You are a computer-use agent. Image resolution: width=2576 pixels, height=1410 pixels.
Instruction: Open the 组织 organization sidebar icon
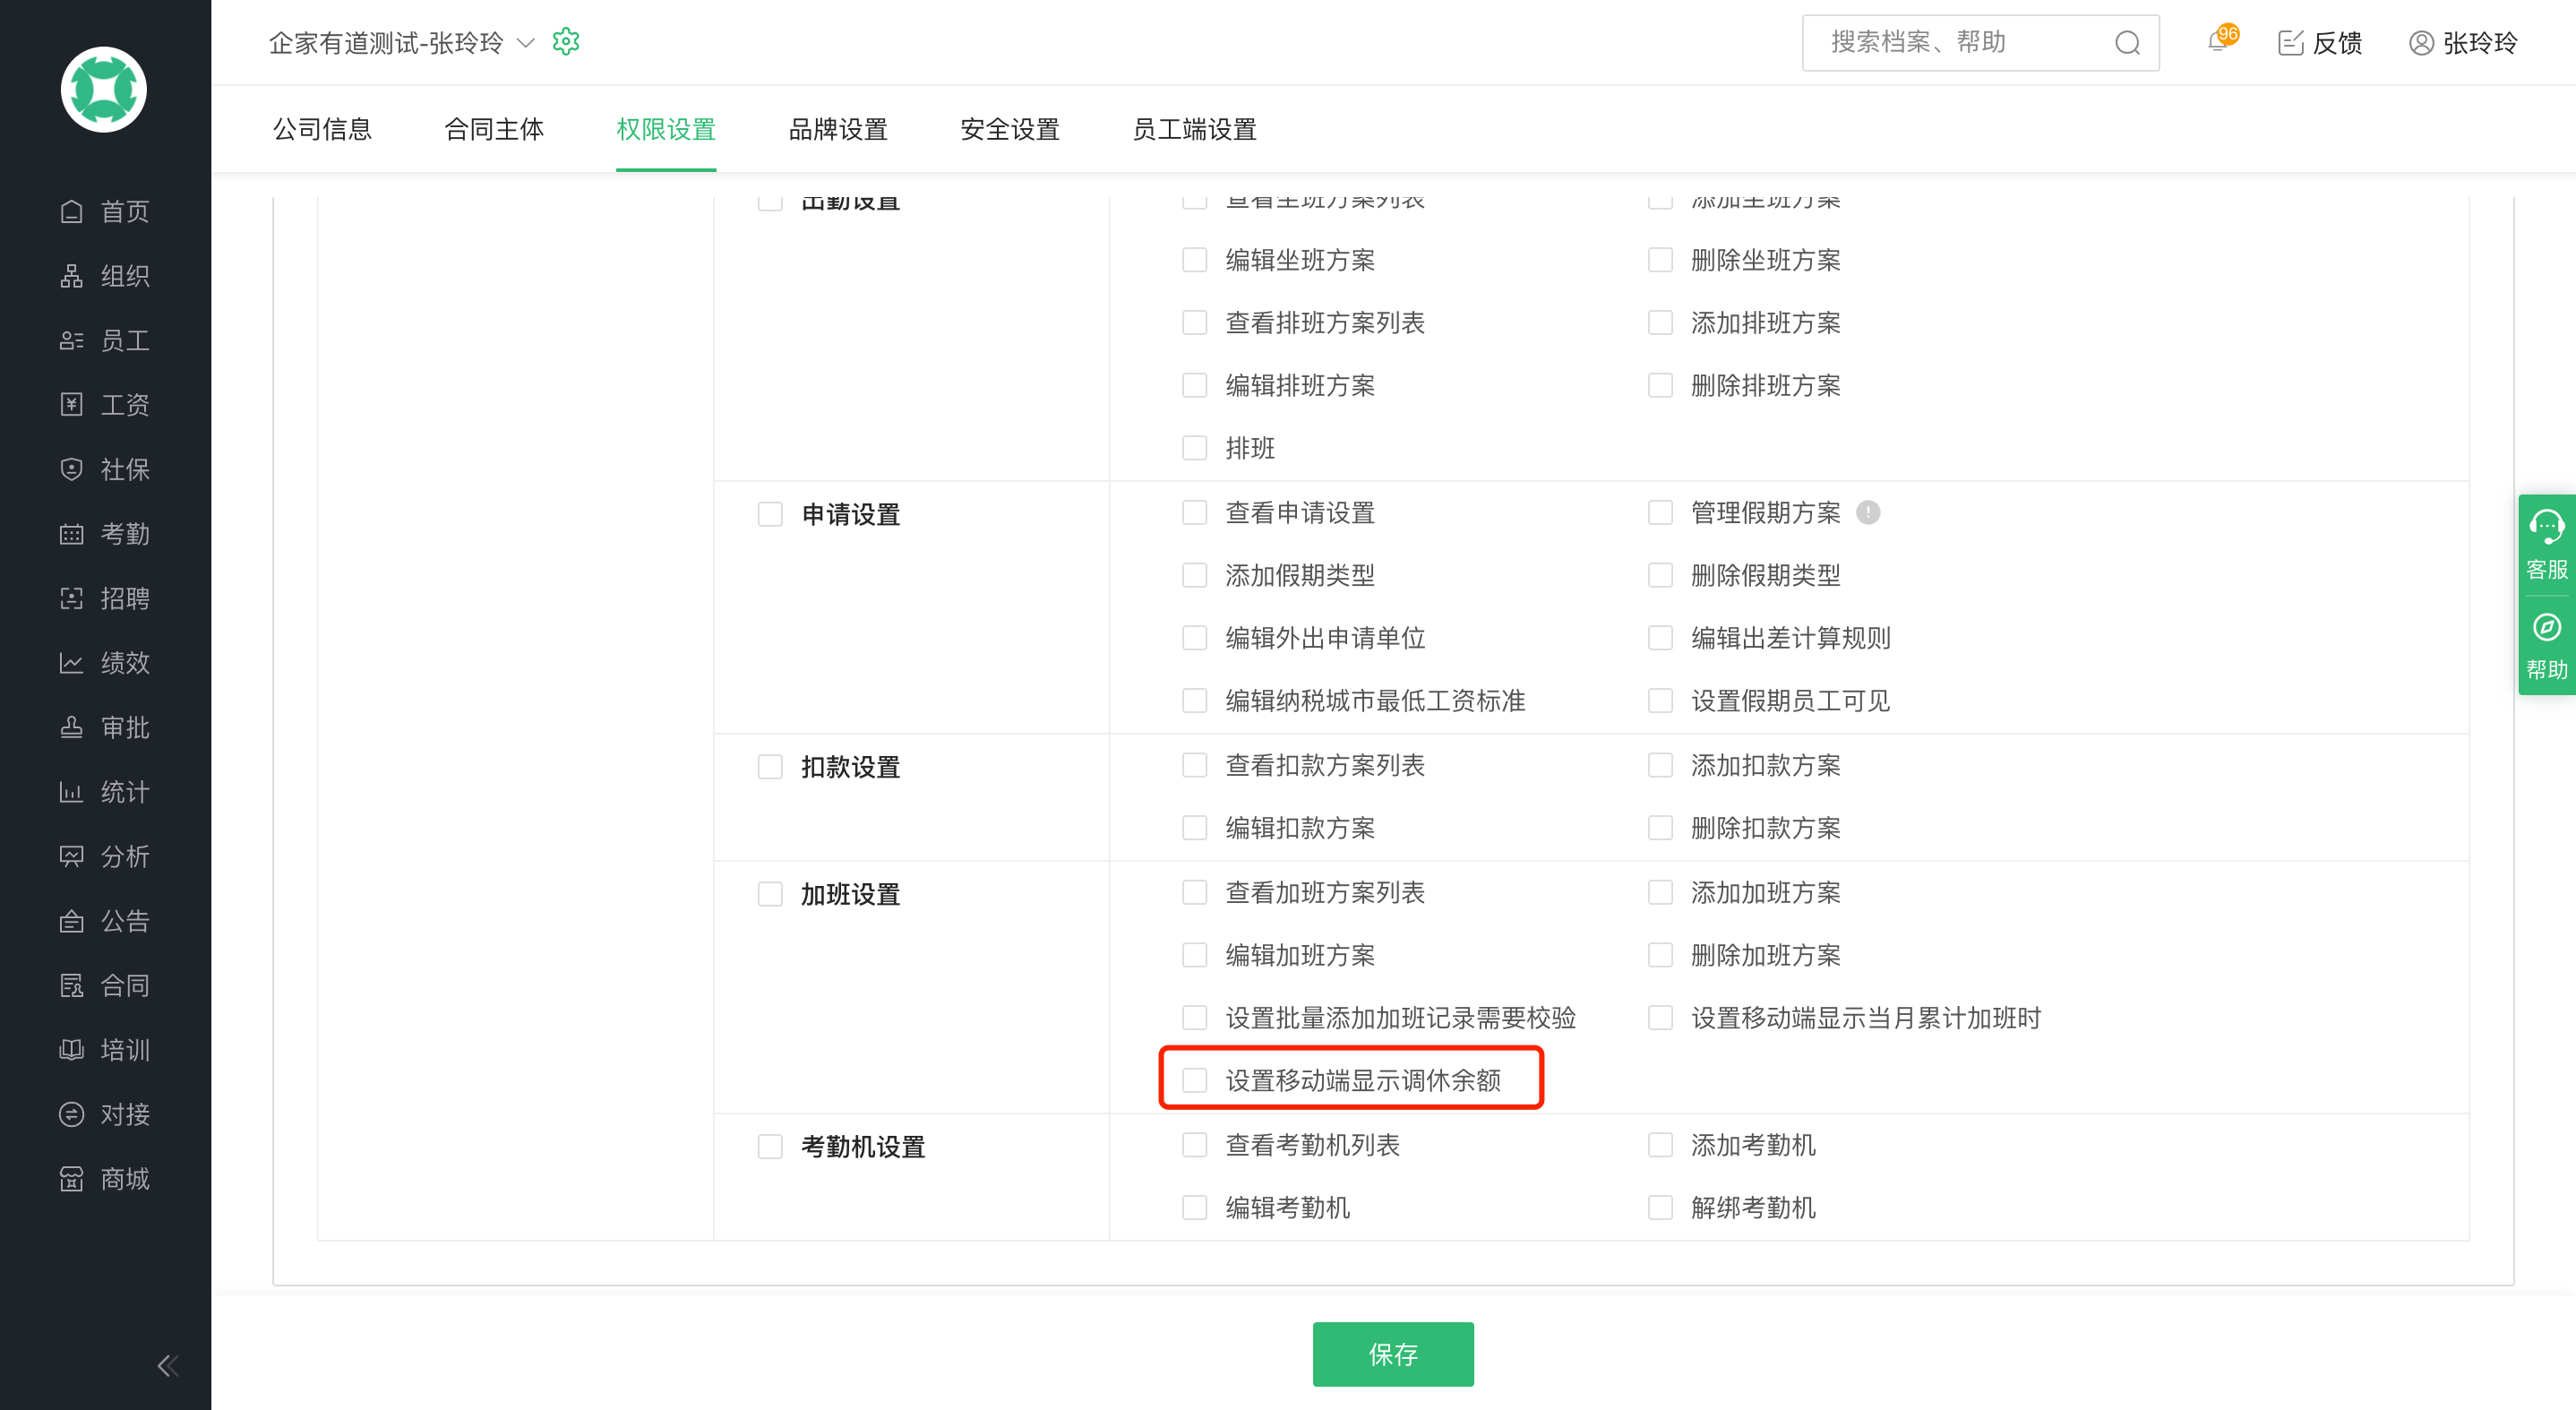[x=71, y=276]
